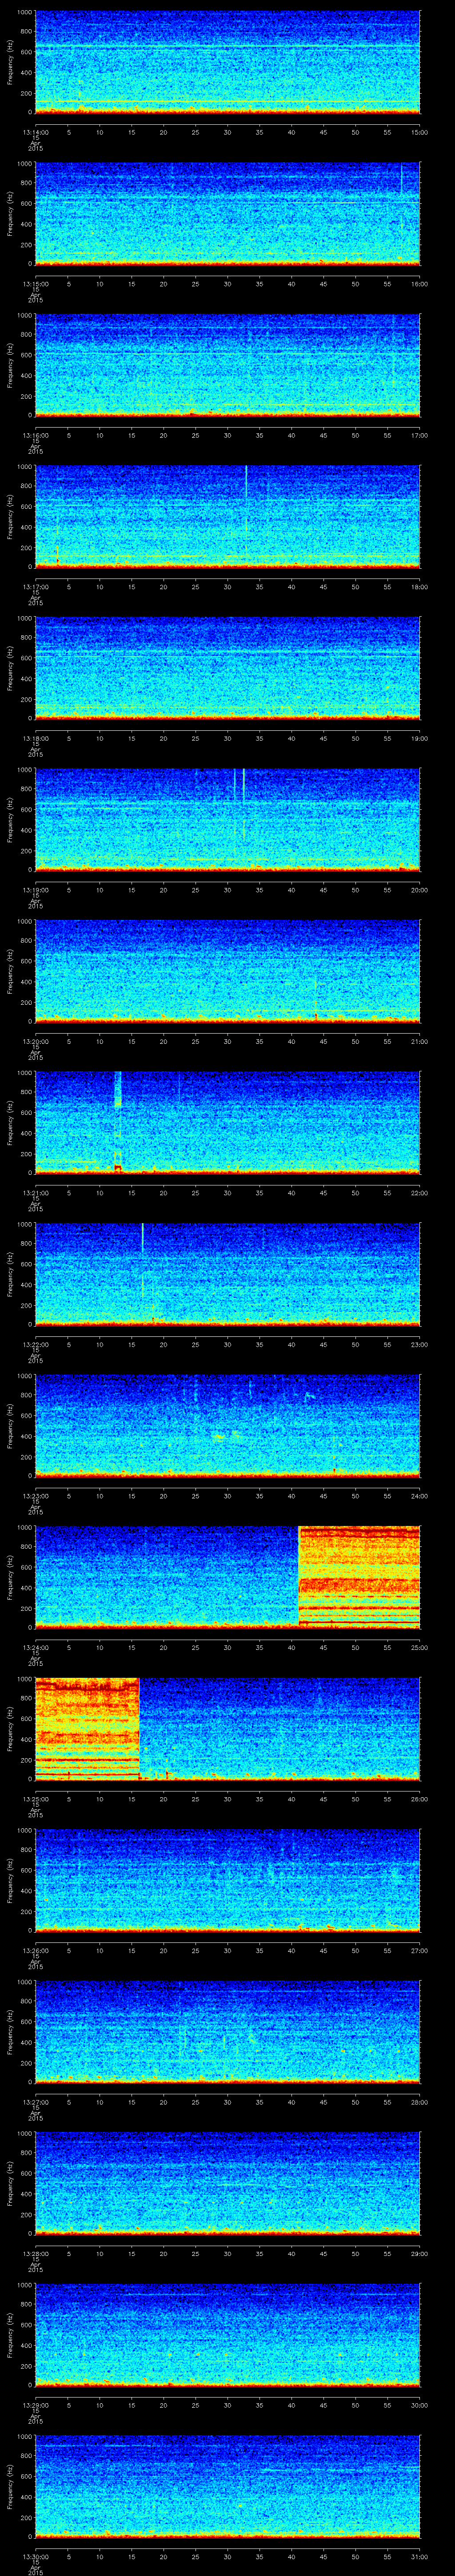Click the 13:22:00 start time label

[35, 1344]
